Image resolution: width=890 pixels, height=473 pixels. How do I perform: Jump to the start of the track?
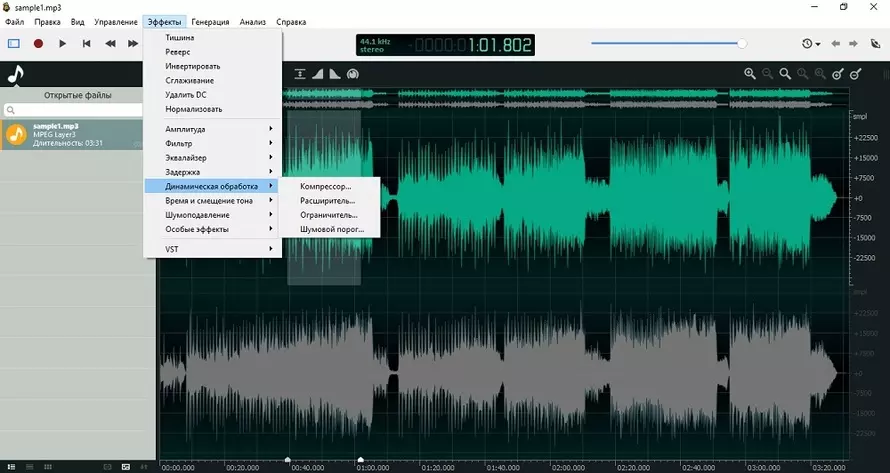(x=86, y=43)
